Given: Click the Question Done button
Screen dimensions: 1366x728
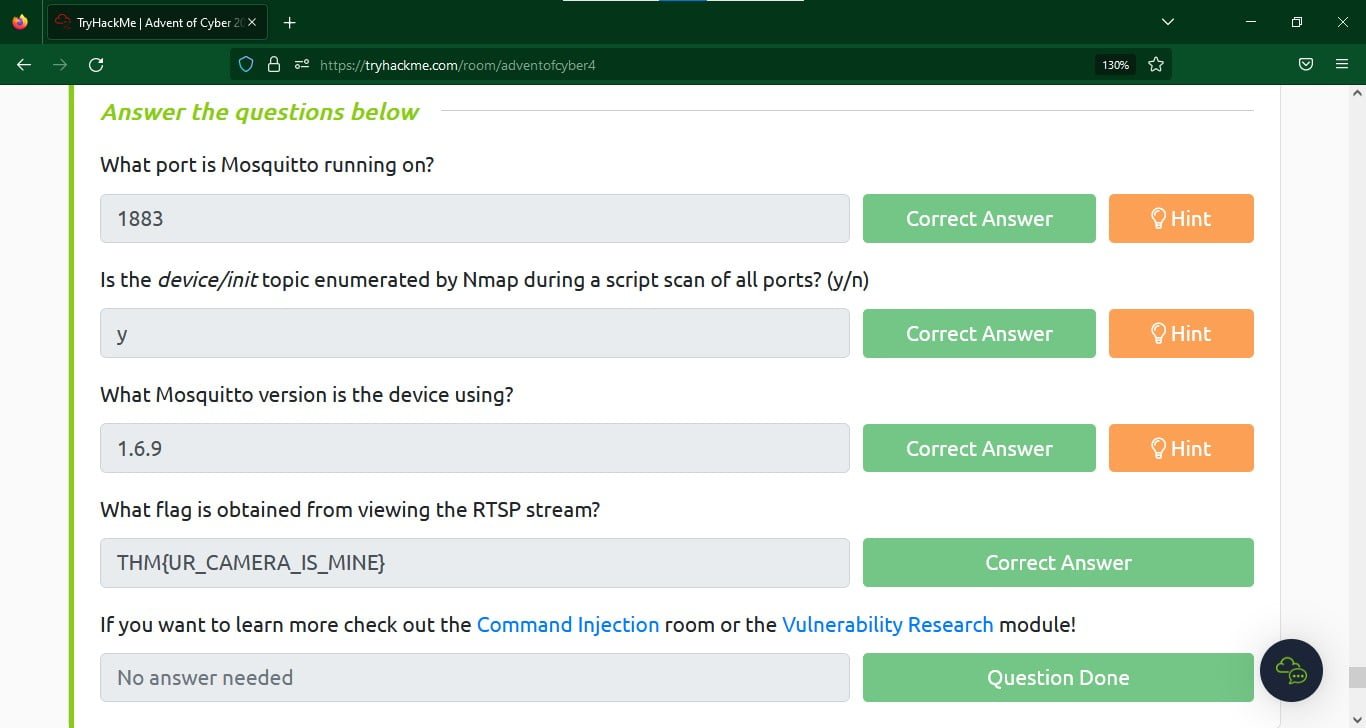Looking at the screenshot, I should [1058, 677].
